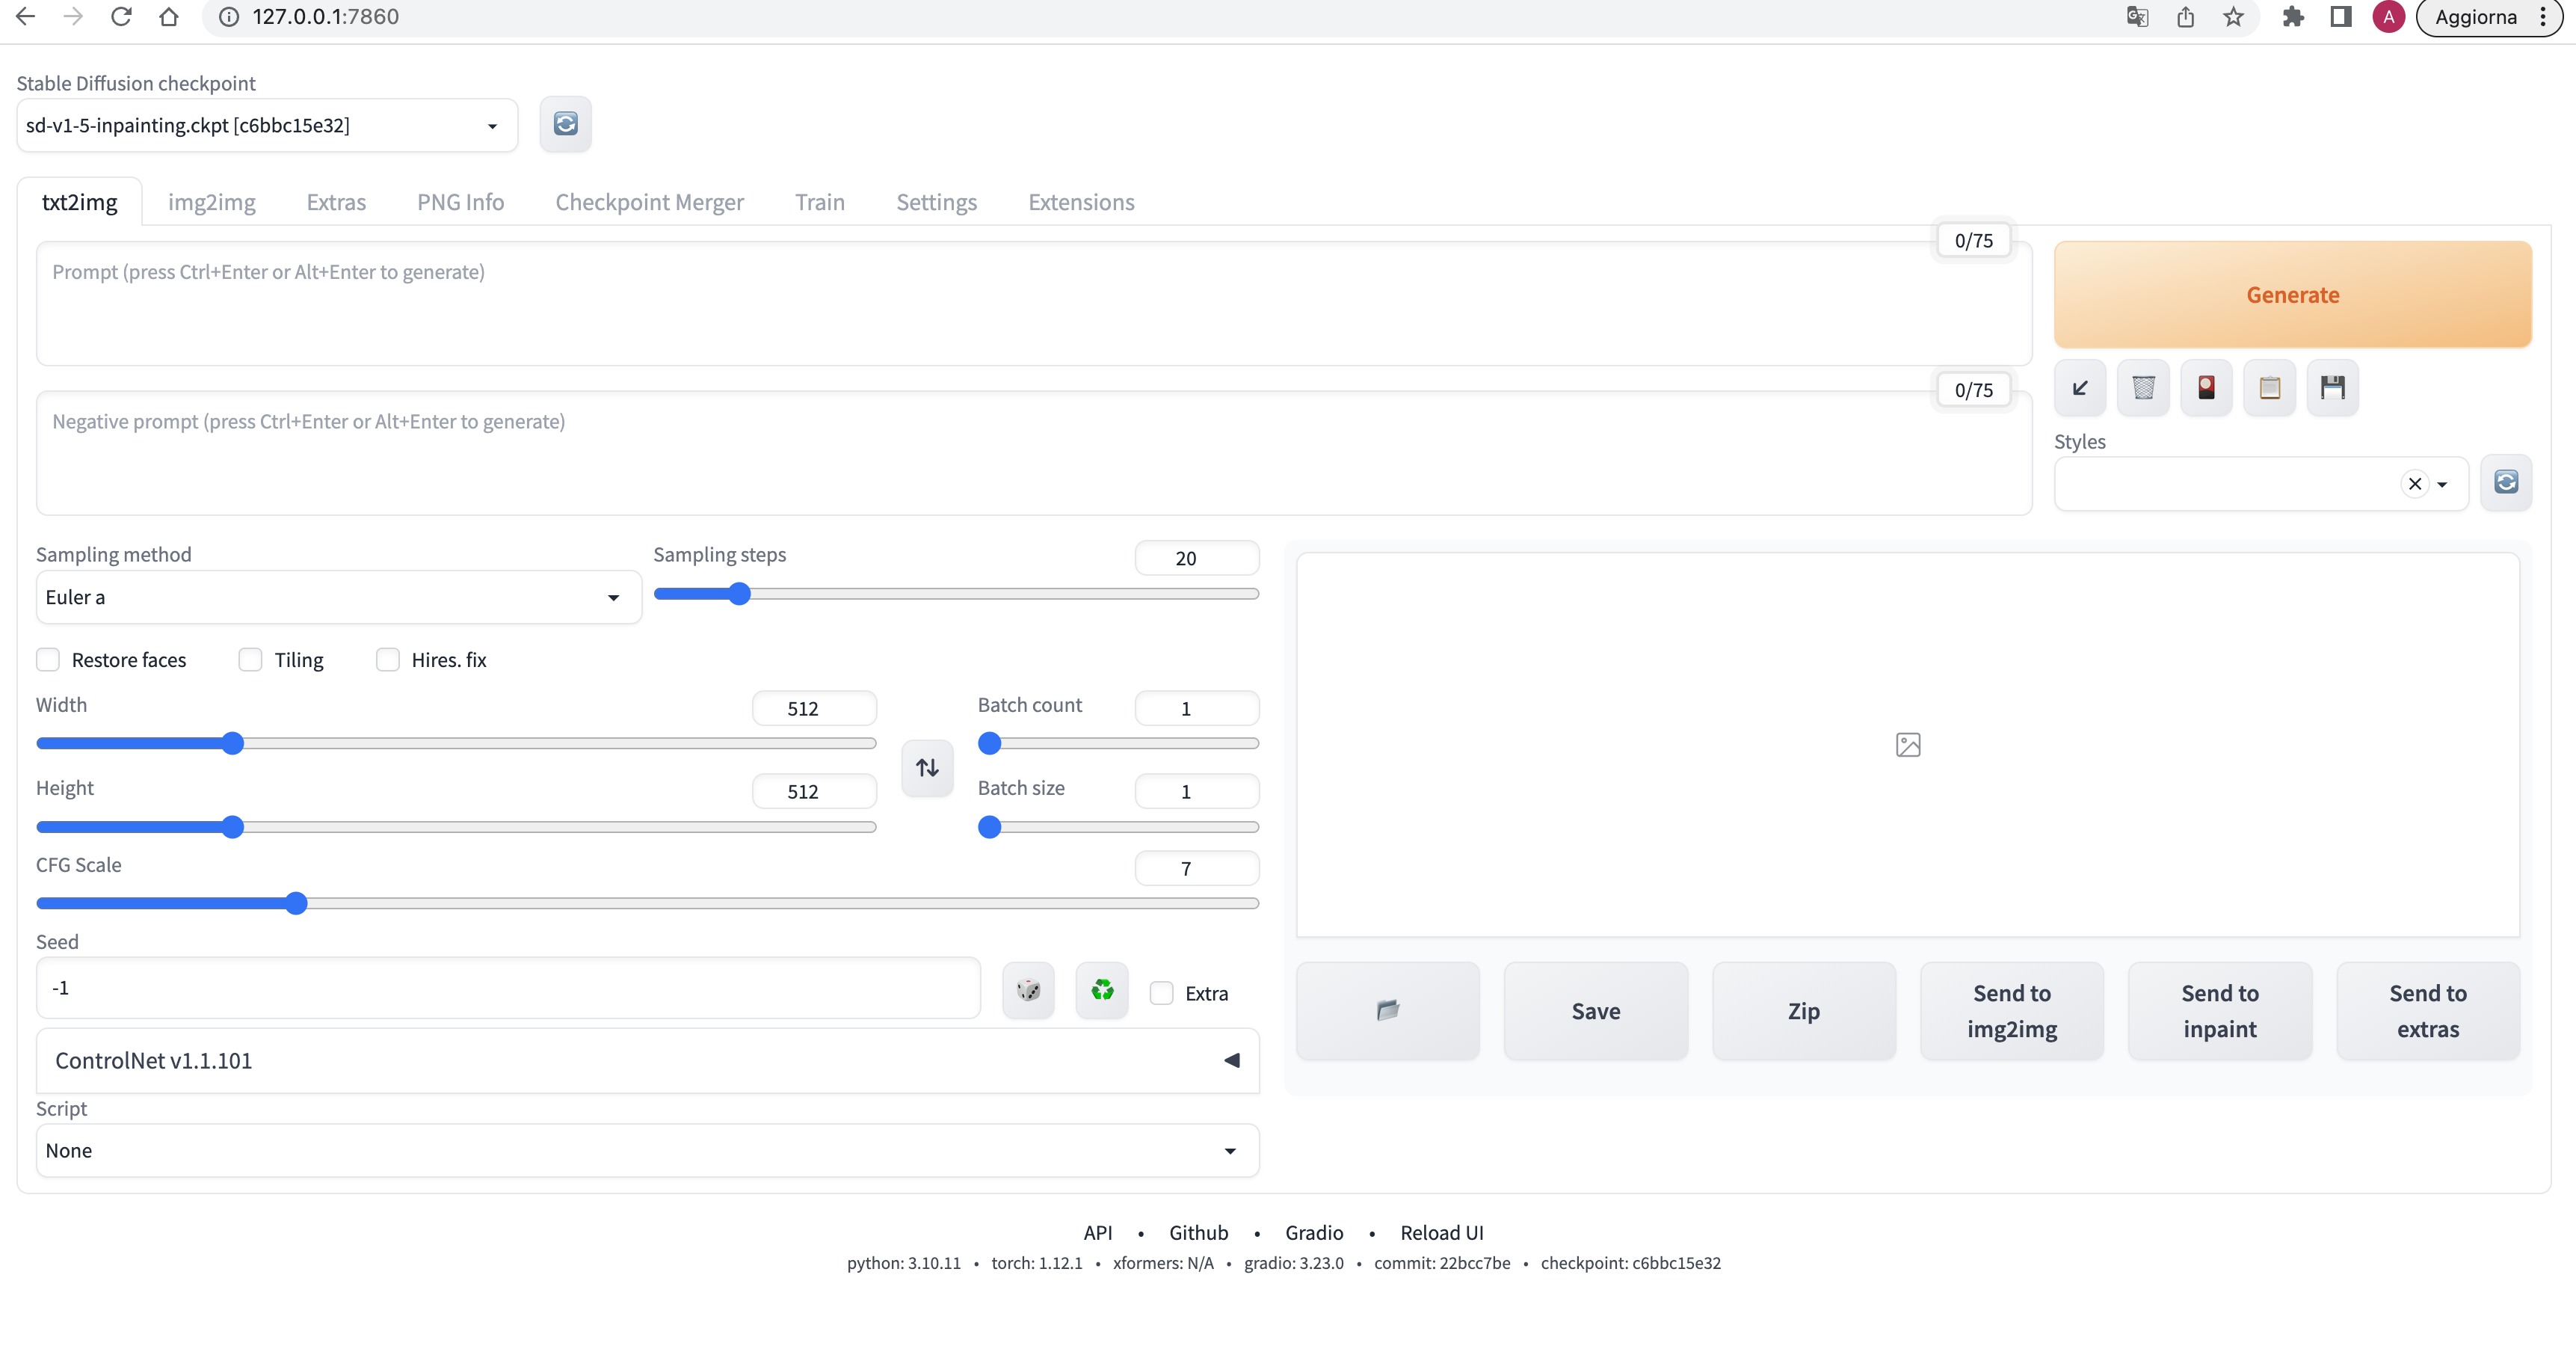The height and width of the screenshot is (1349, 2576).
Task: Click the floppy disk save style icon
Action: pyautogui.click(x=2332, y=388)
